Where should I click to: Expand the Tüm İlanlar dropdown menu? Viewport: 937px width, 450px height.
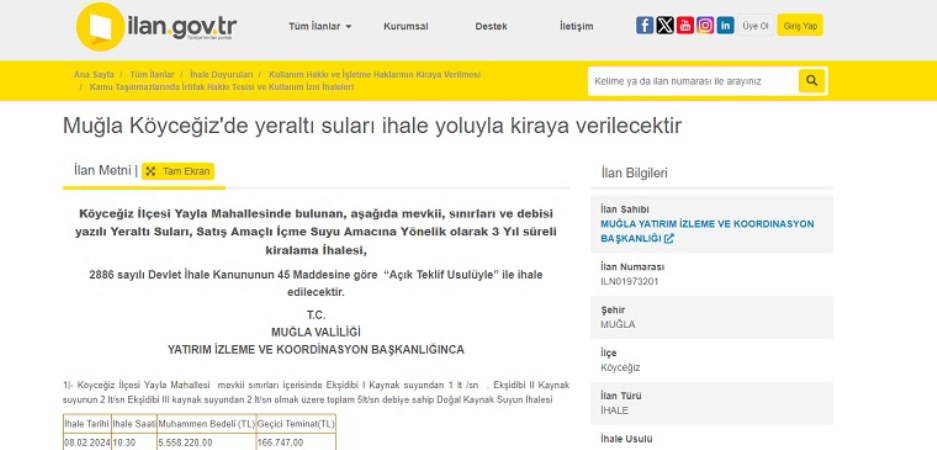[x=319, y=27]
